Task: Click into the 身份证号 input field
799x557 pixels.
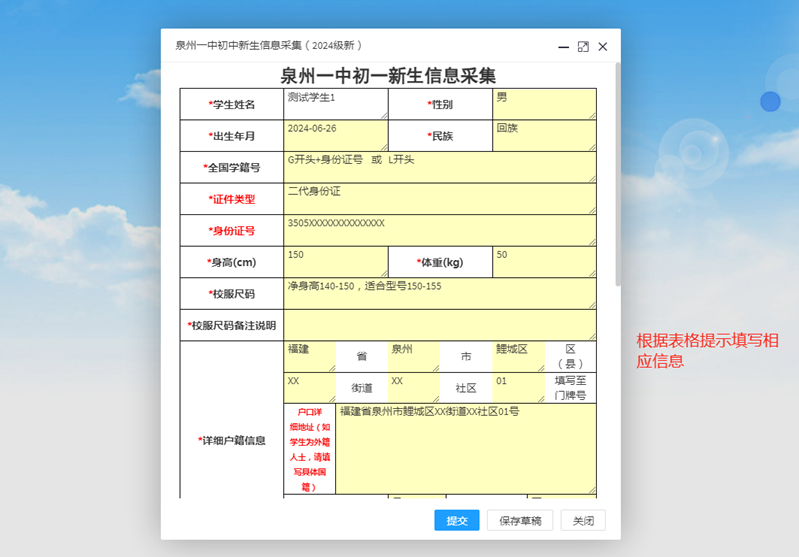Action: point(440,230)
